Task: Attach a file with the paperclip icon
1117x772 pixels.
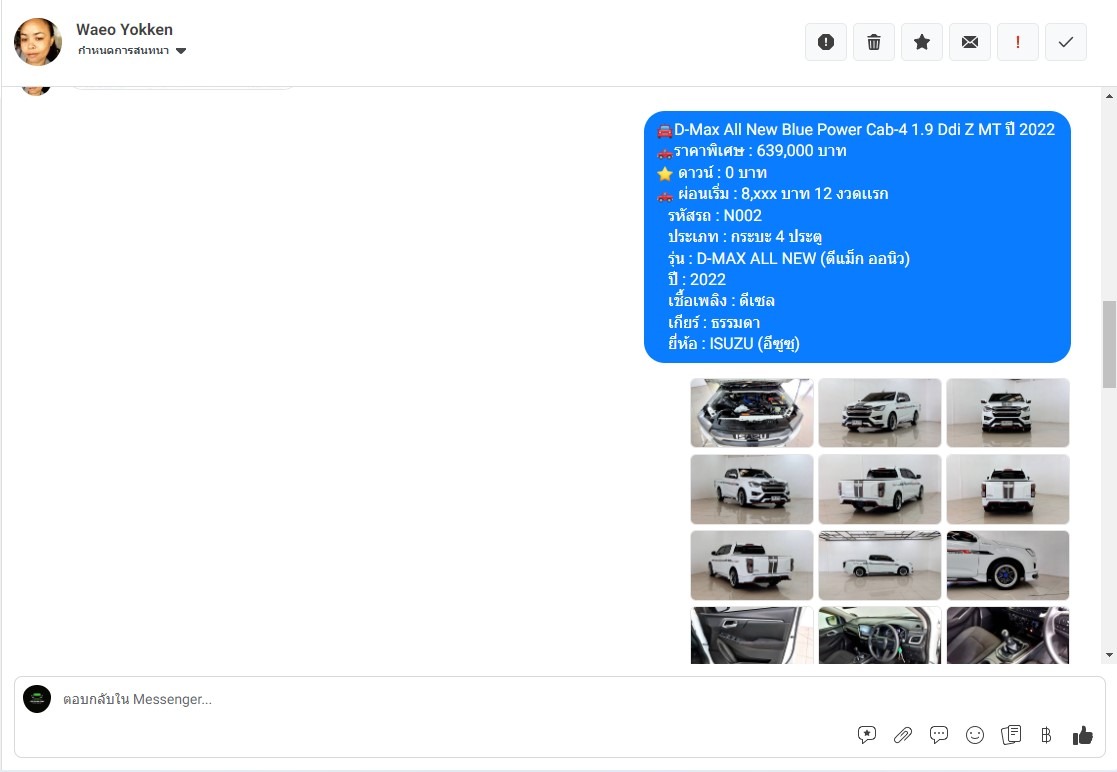Action: click(x=903, y=734)
